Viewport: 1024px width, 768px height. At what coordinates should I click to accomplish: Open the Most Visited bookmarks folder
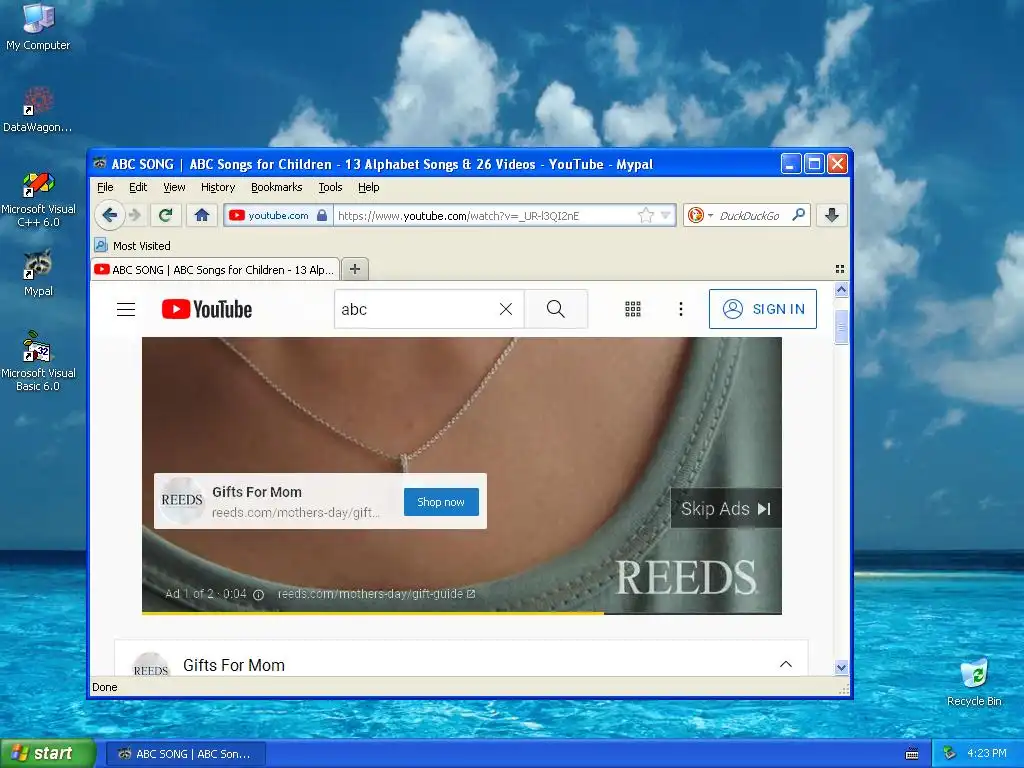[x=133, y=246]
